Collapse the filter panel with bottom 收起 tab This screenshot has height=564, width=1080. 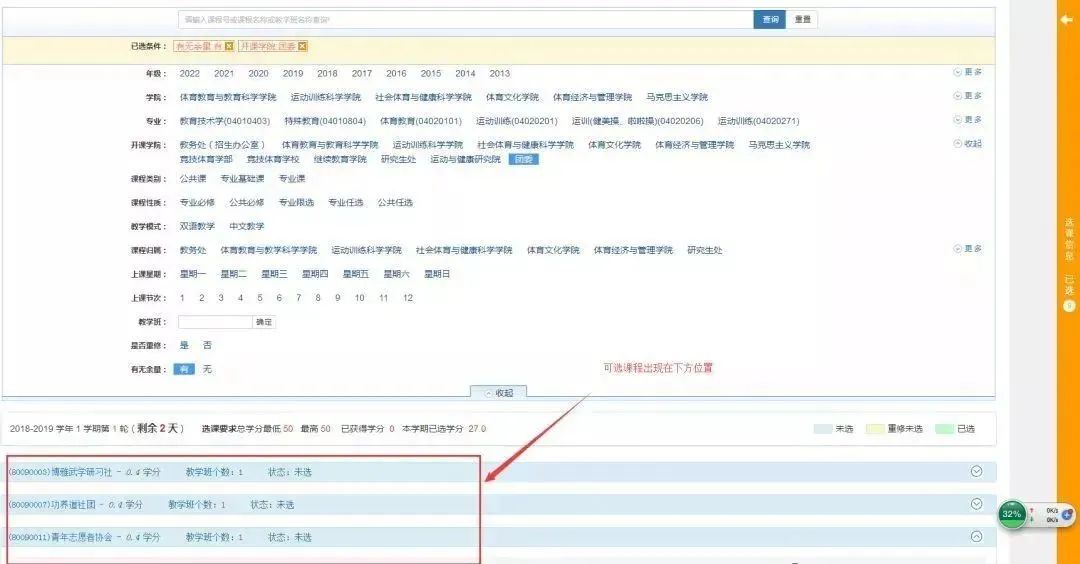498,393
